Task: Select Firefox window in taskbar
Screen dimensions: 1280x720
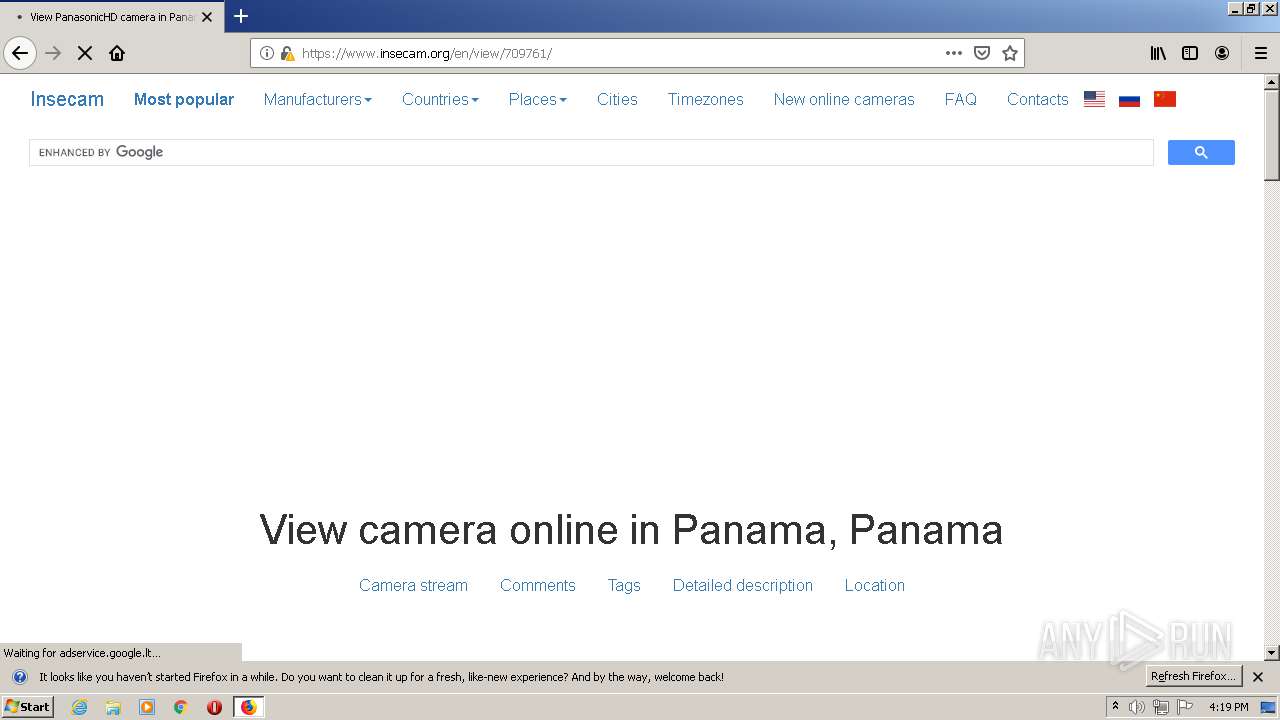Action: click(248, 707)
